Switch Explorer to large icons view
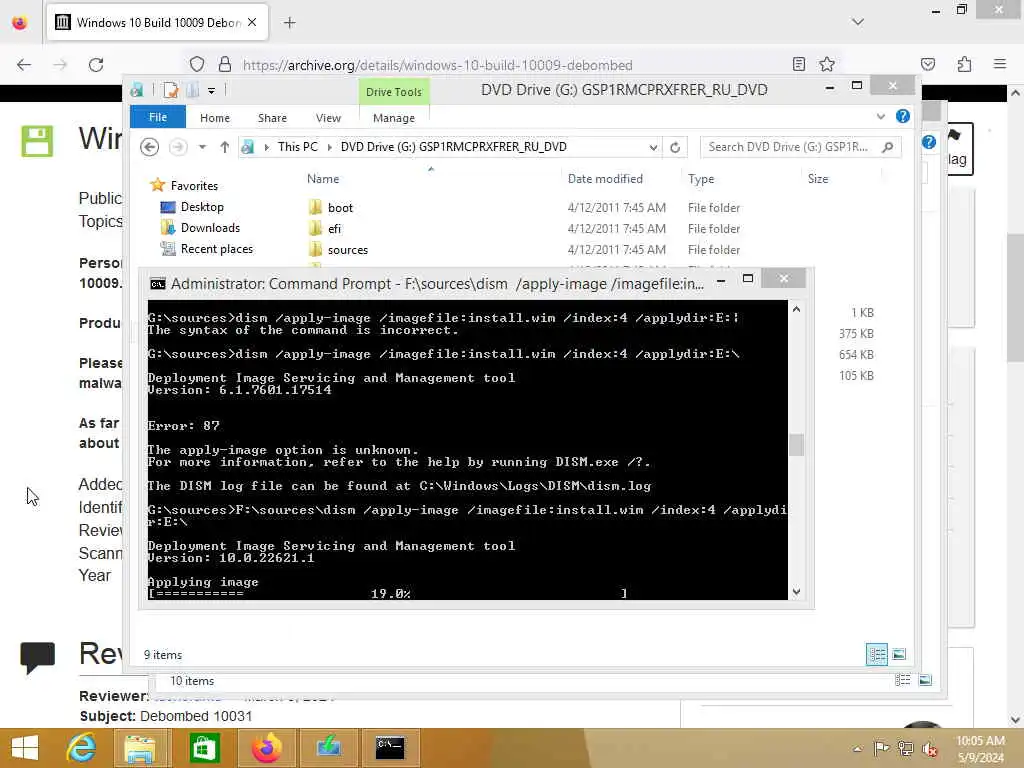 pyautogui.click(x=899, y=654)
